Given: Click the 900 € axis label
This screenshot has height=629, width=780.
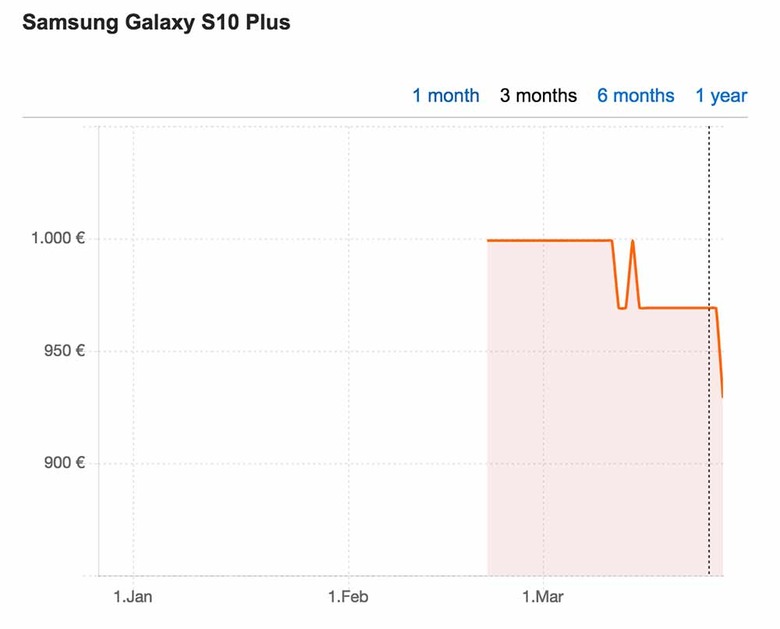Looking at the screenshot, I should (65, 463).
